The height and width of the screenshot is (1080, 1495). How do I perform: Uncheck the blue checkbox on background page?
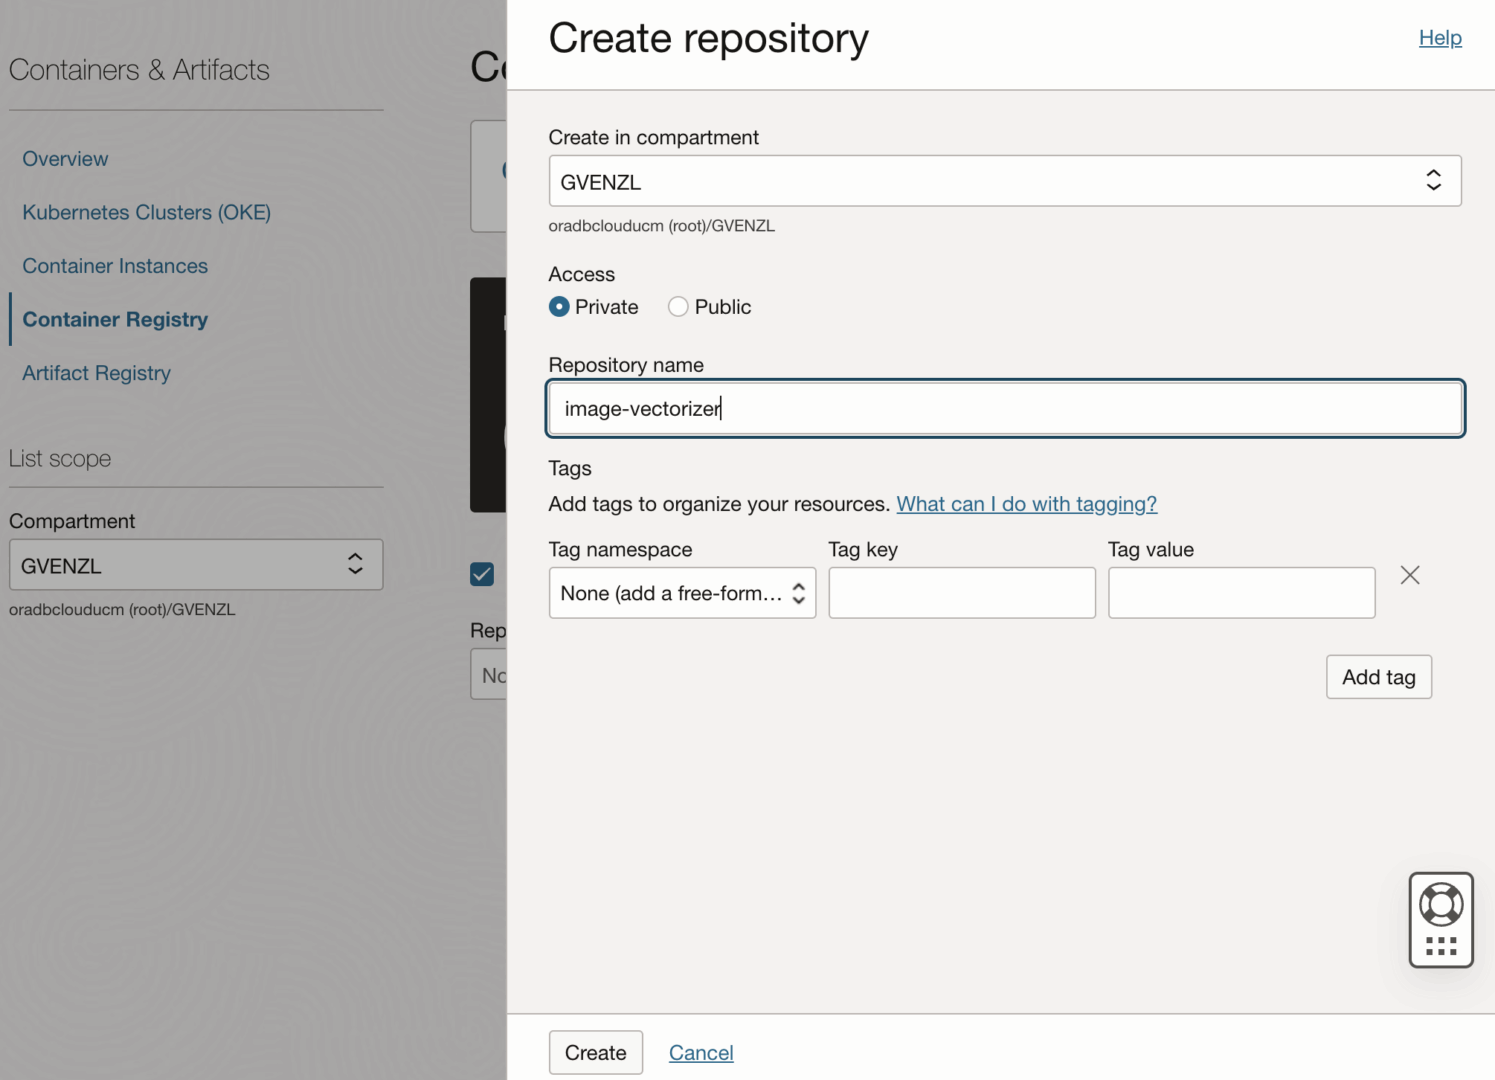tap(482, 574)
